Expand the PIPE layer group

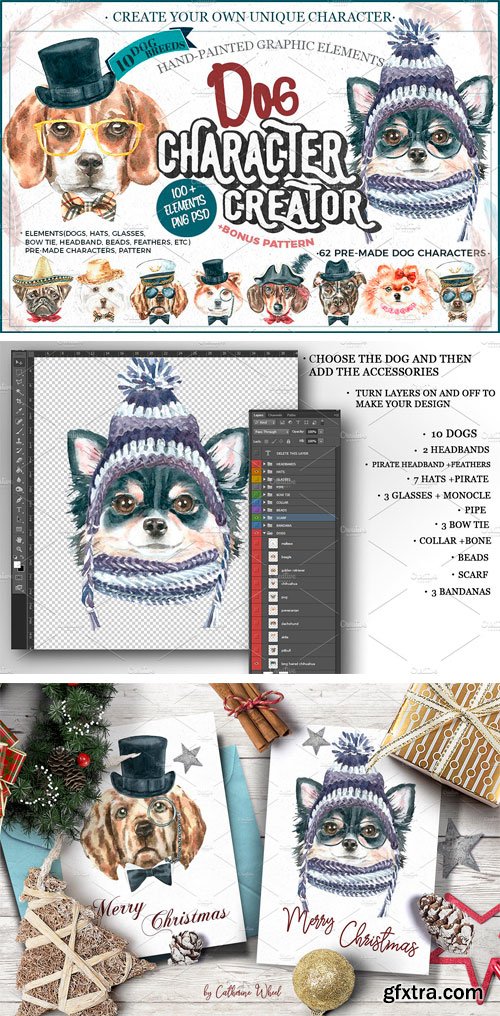coord(264,487)
